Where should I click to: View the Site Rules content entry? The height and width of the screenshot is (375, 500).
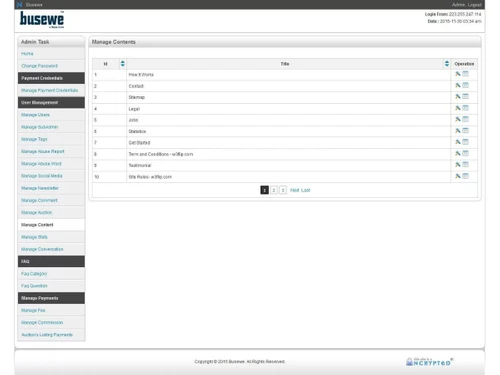click(x=465, y=176)
